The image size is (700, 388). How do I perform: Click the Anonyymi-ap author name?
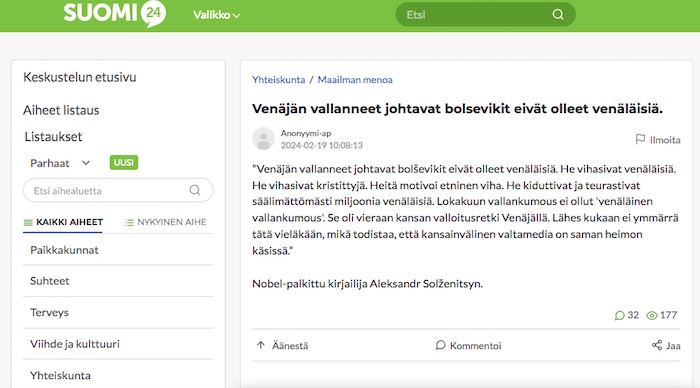point(306,133)
